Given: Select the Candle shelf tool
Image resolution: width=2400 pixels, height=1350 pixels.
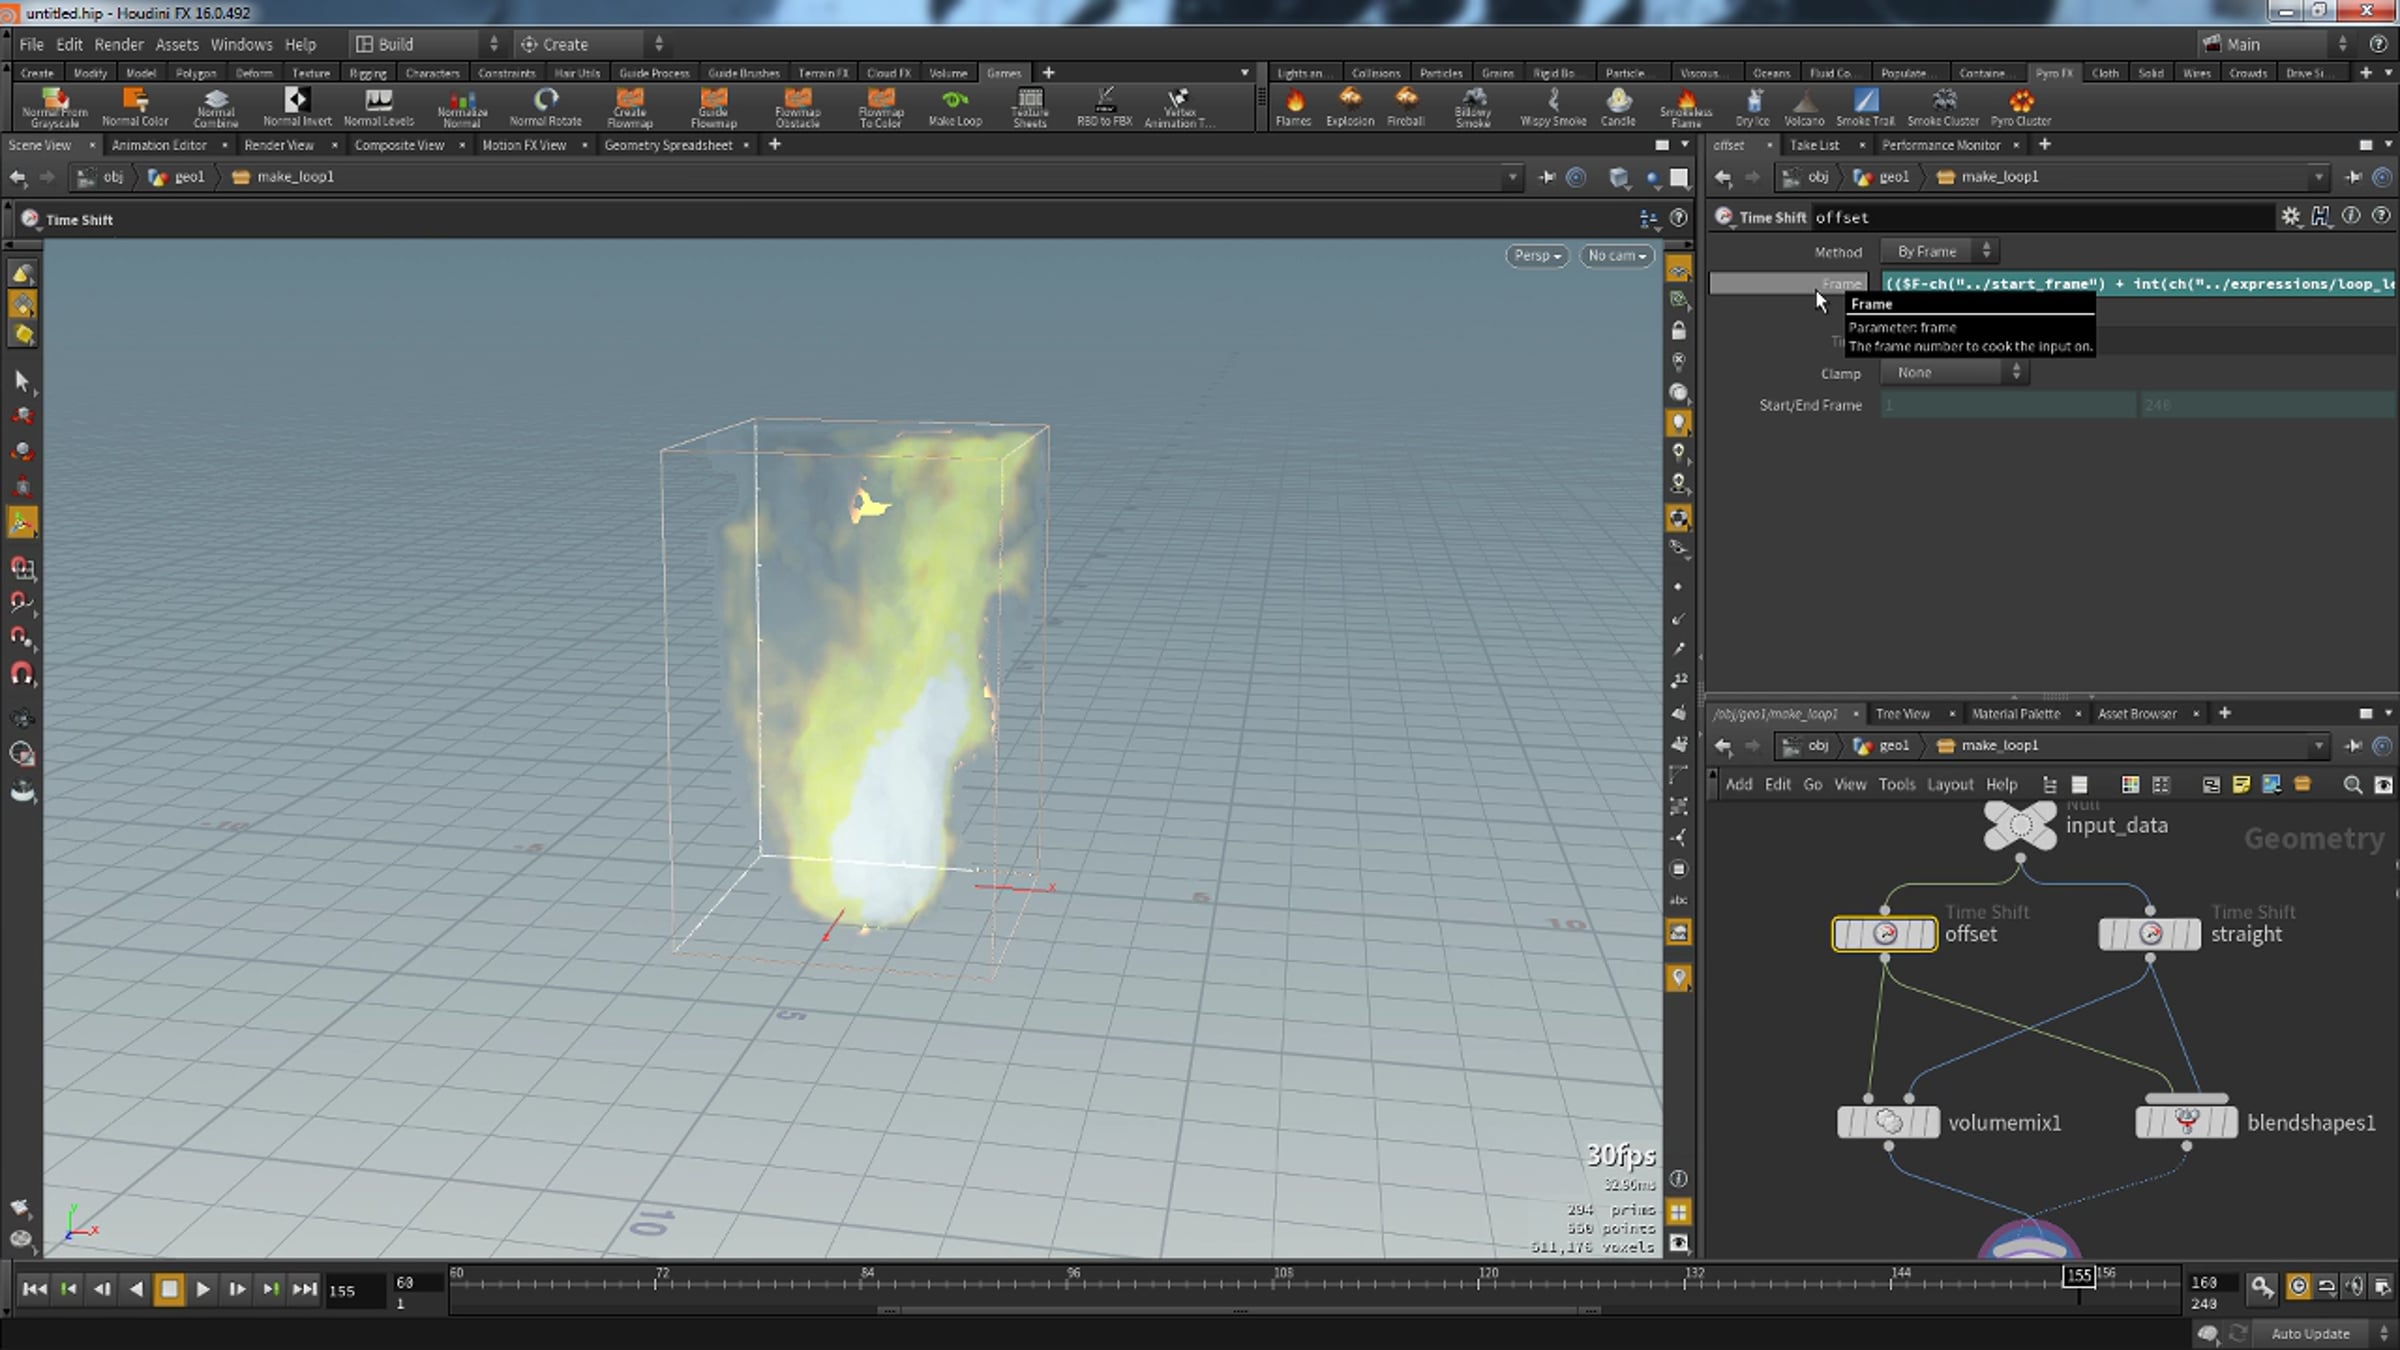Looking at the screenshot, I should pos(1617,107).
